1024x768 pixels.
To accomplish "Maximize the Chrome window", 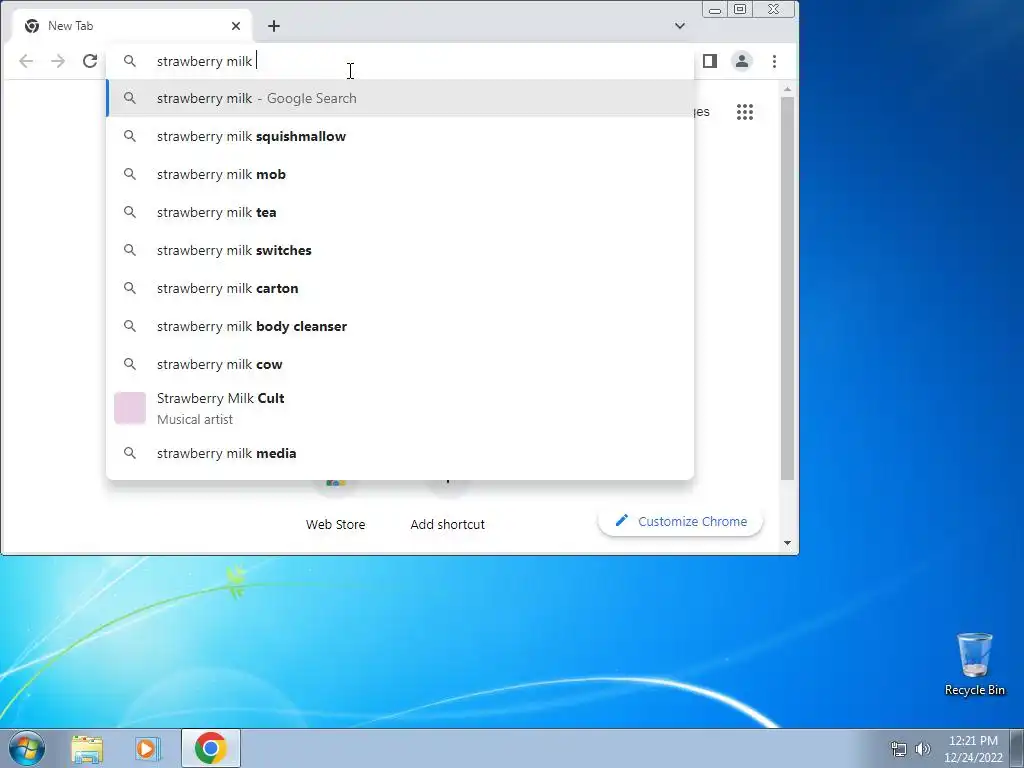I will point(740,9).
